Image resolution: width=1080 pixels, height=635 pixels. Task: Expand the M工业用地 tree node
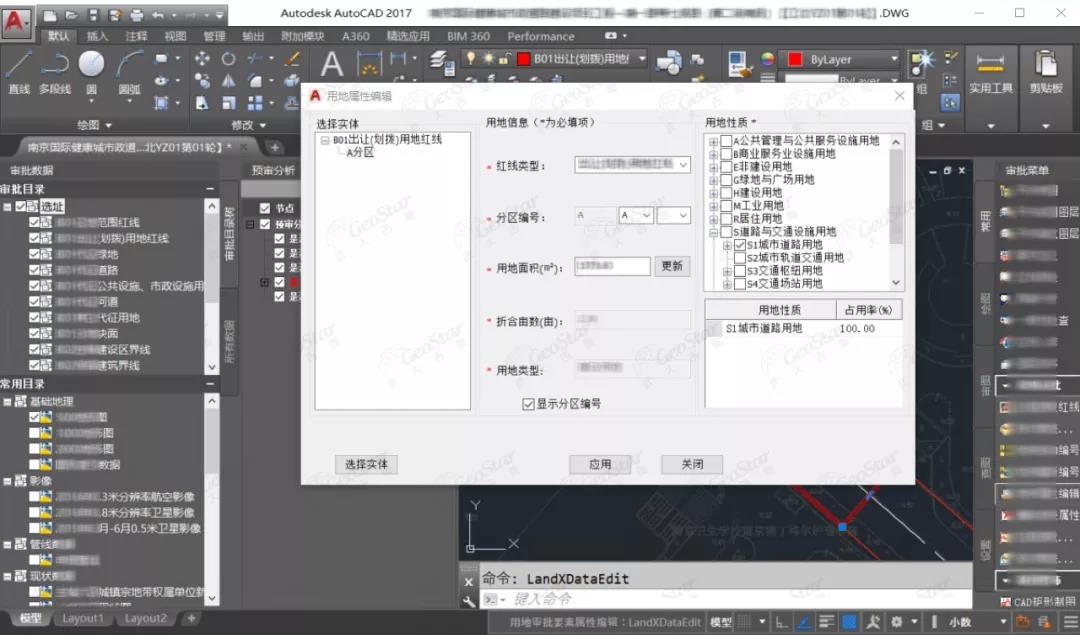point(713,206)
